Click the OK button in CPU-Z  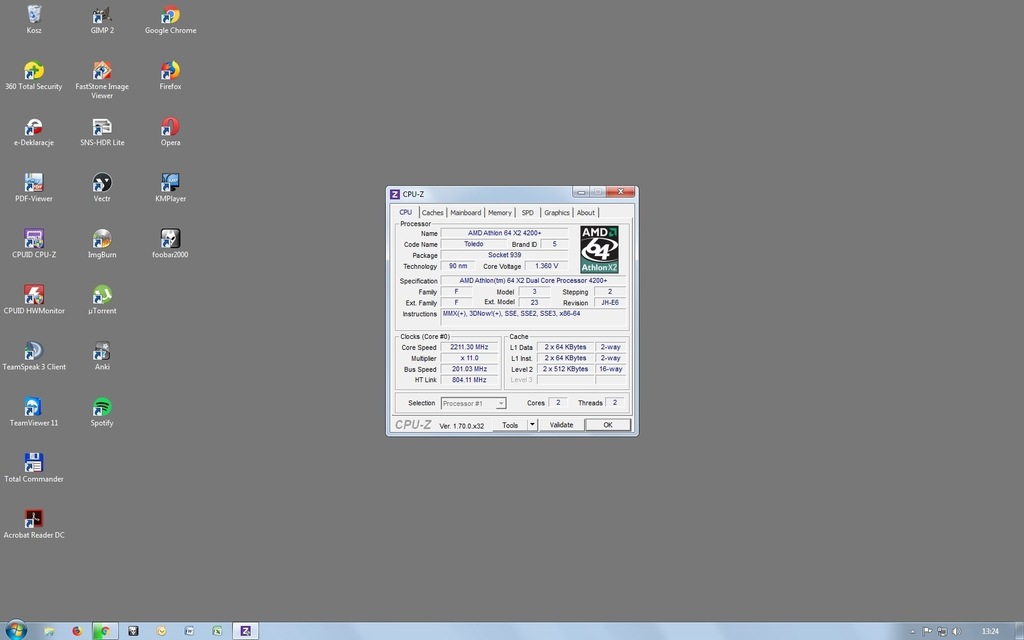(x=608, y=425)
